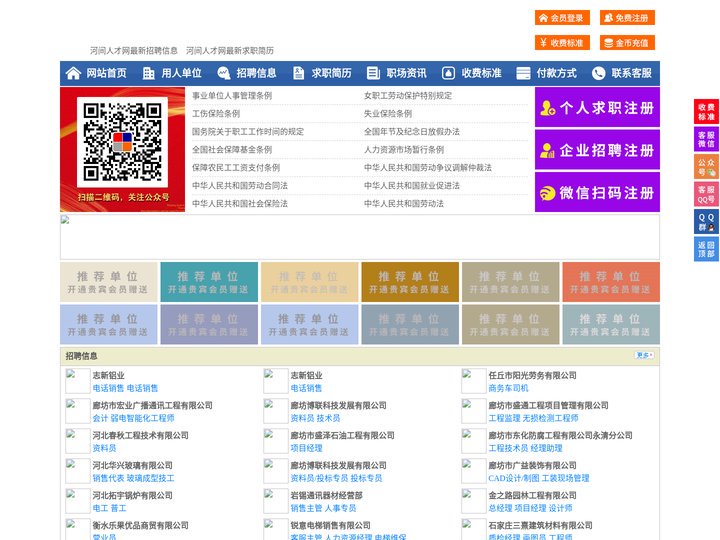Open 金之路园林工程有限公司 link

532,495
